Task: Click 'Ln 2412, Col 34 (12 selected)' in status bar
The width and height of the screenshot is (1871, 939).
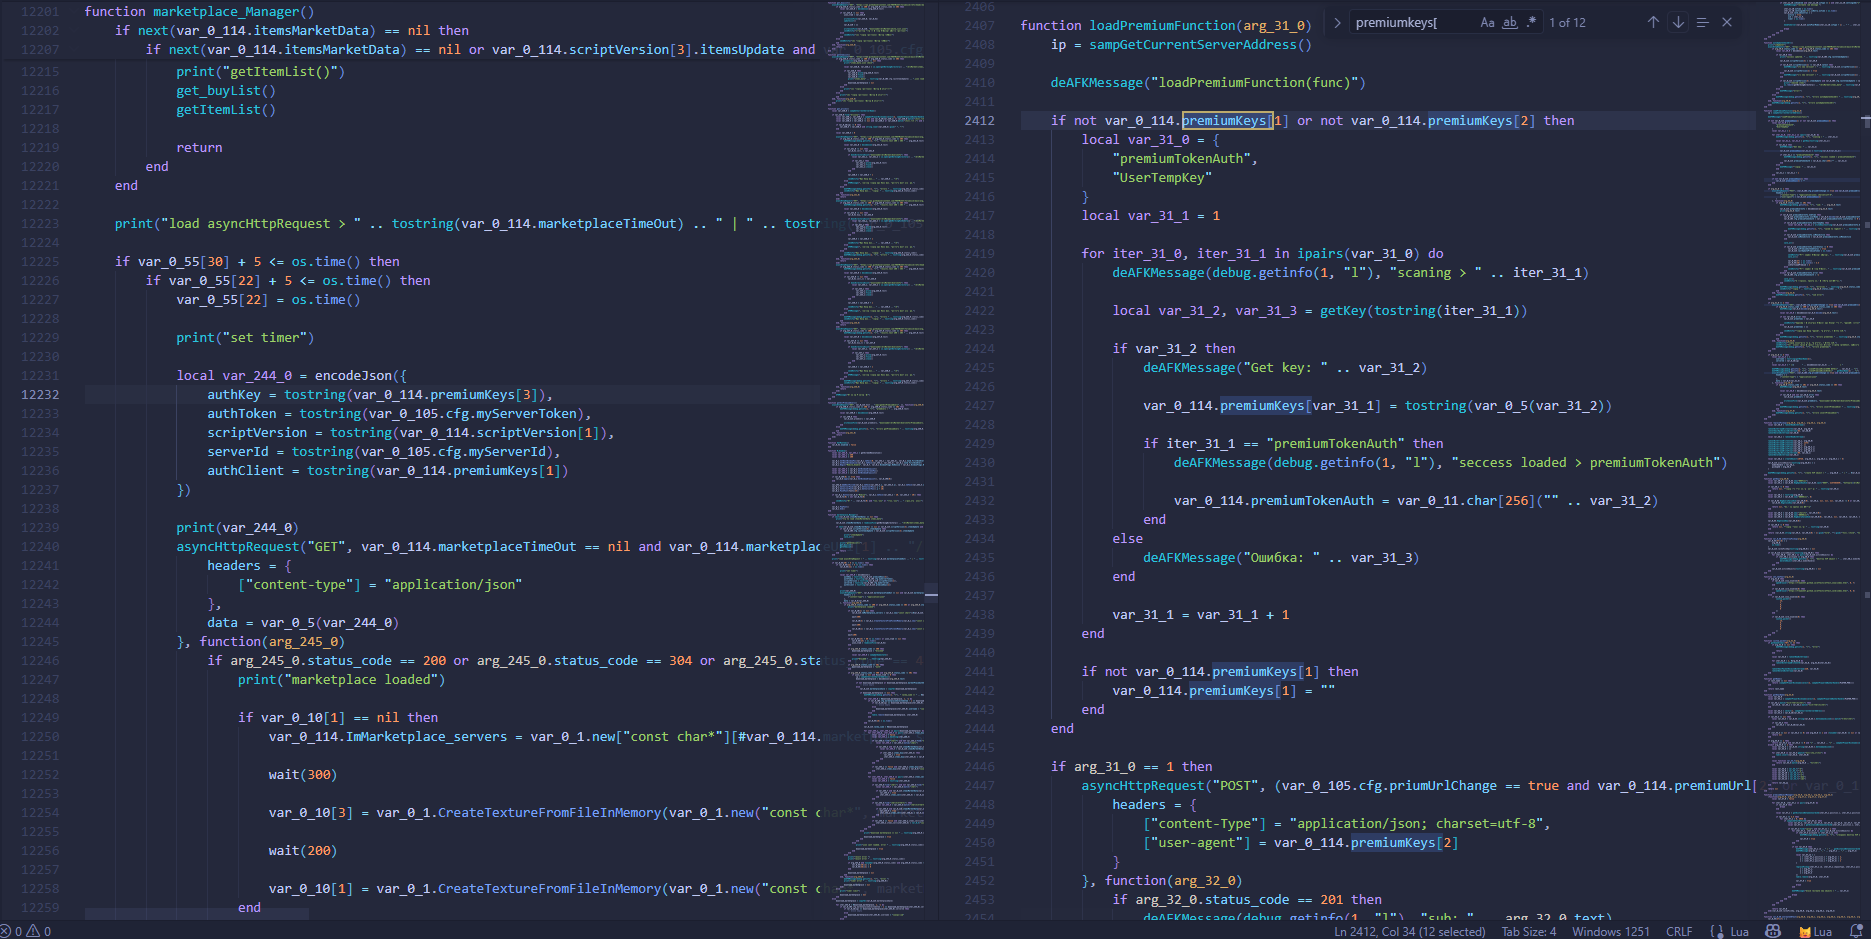Action: [1409, 931]
